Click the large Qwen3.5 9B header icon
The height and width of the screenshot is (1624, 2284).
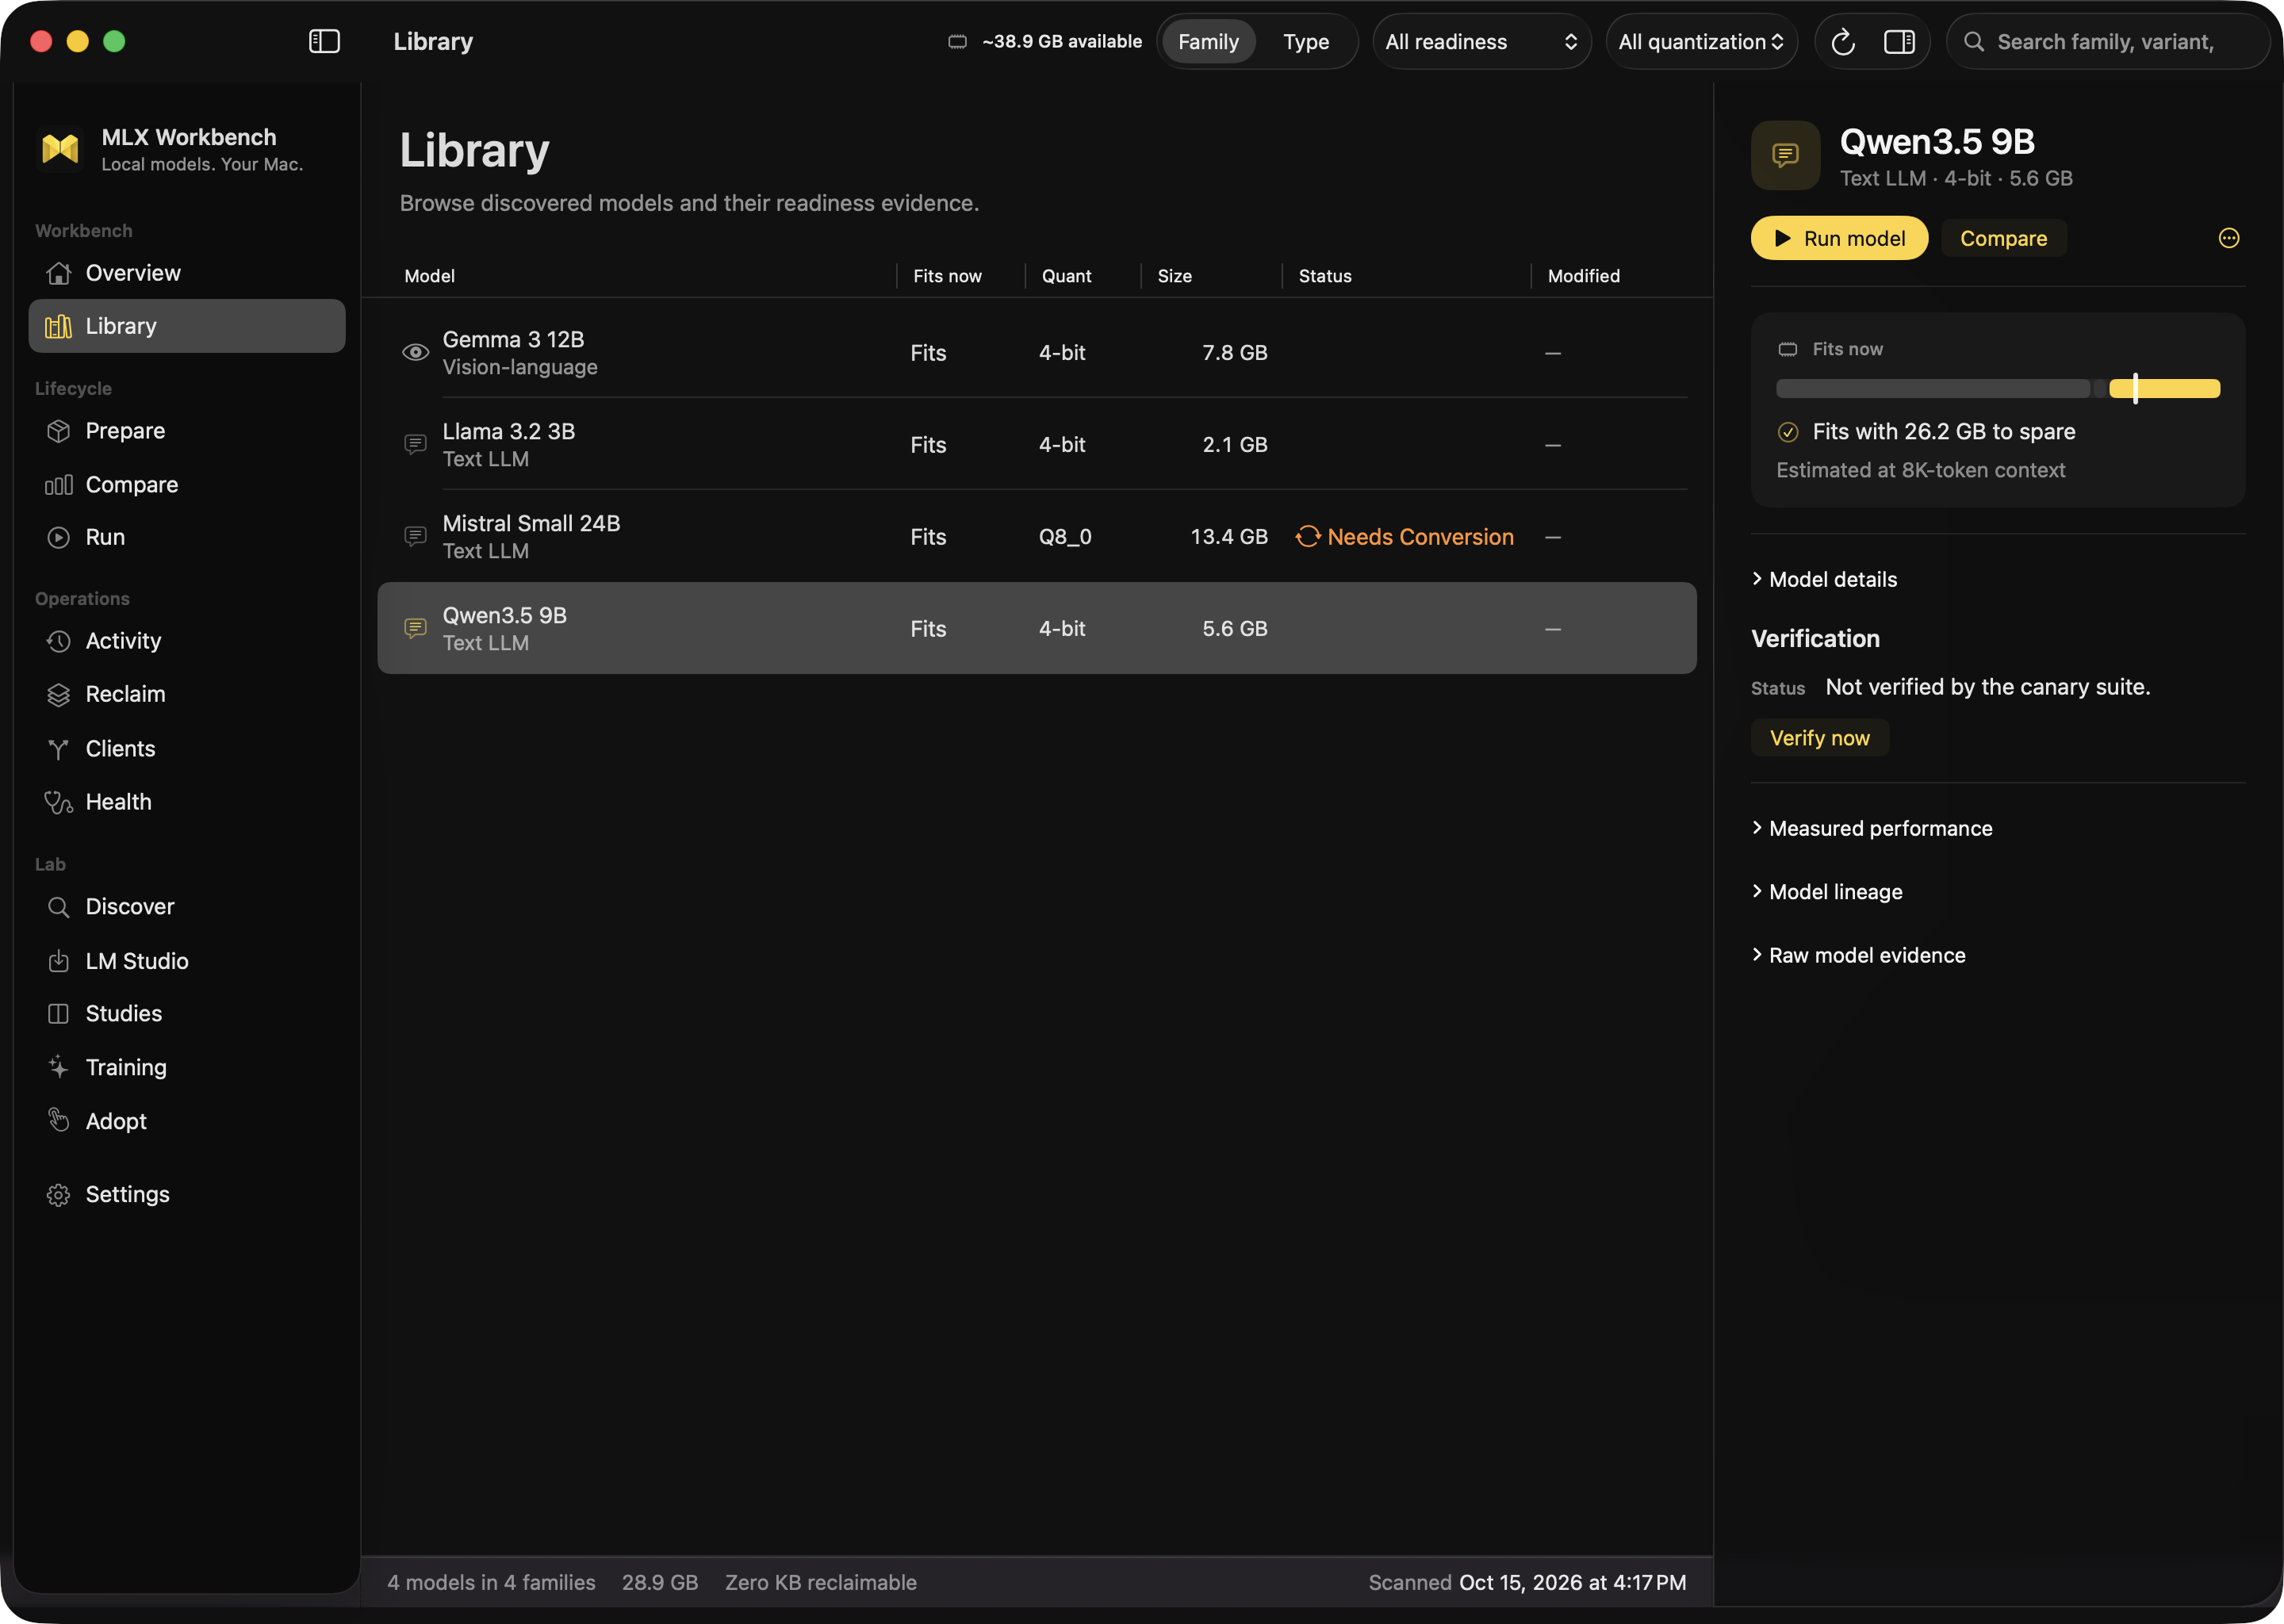(x=1785, y=155)
